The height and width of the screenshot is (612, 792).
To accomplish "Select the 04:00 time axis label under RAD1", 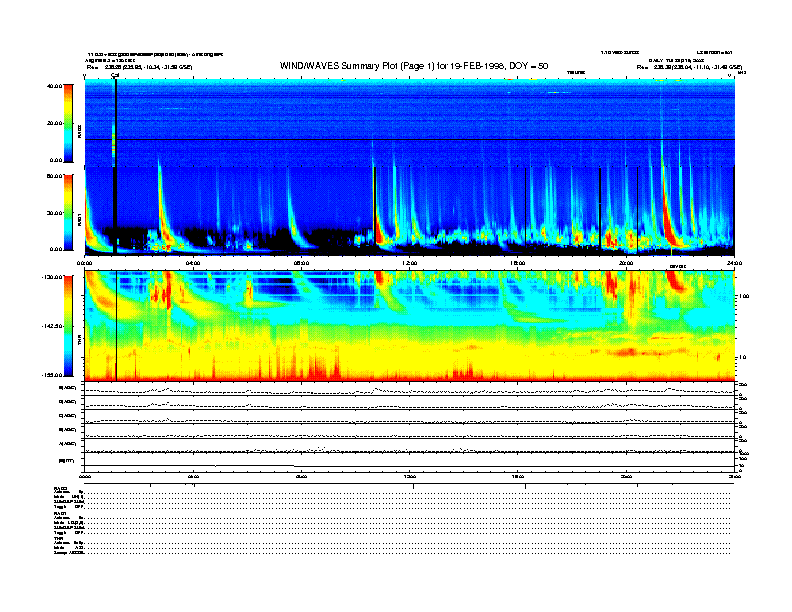I will tap(193, 264).
